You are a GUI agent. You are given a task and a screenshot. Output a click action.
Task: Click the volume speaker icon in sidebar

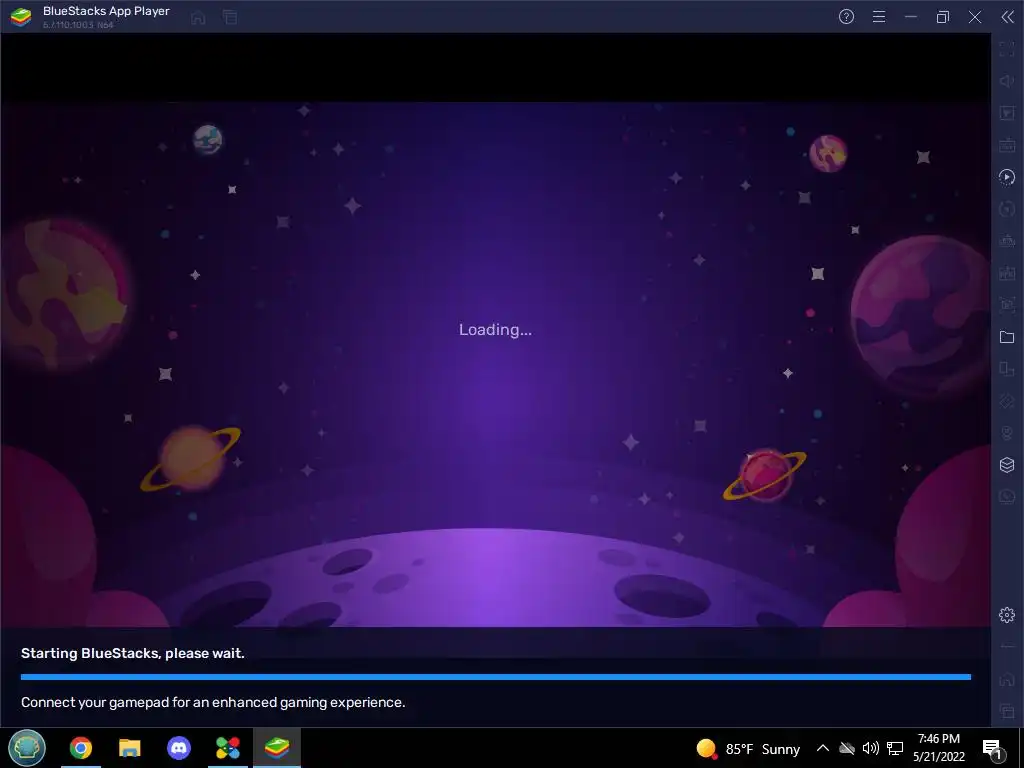[1007, 81]
